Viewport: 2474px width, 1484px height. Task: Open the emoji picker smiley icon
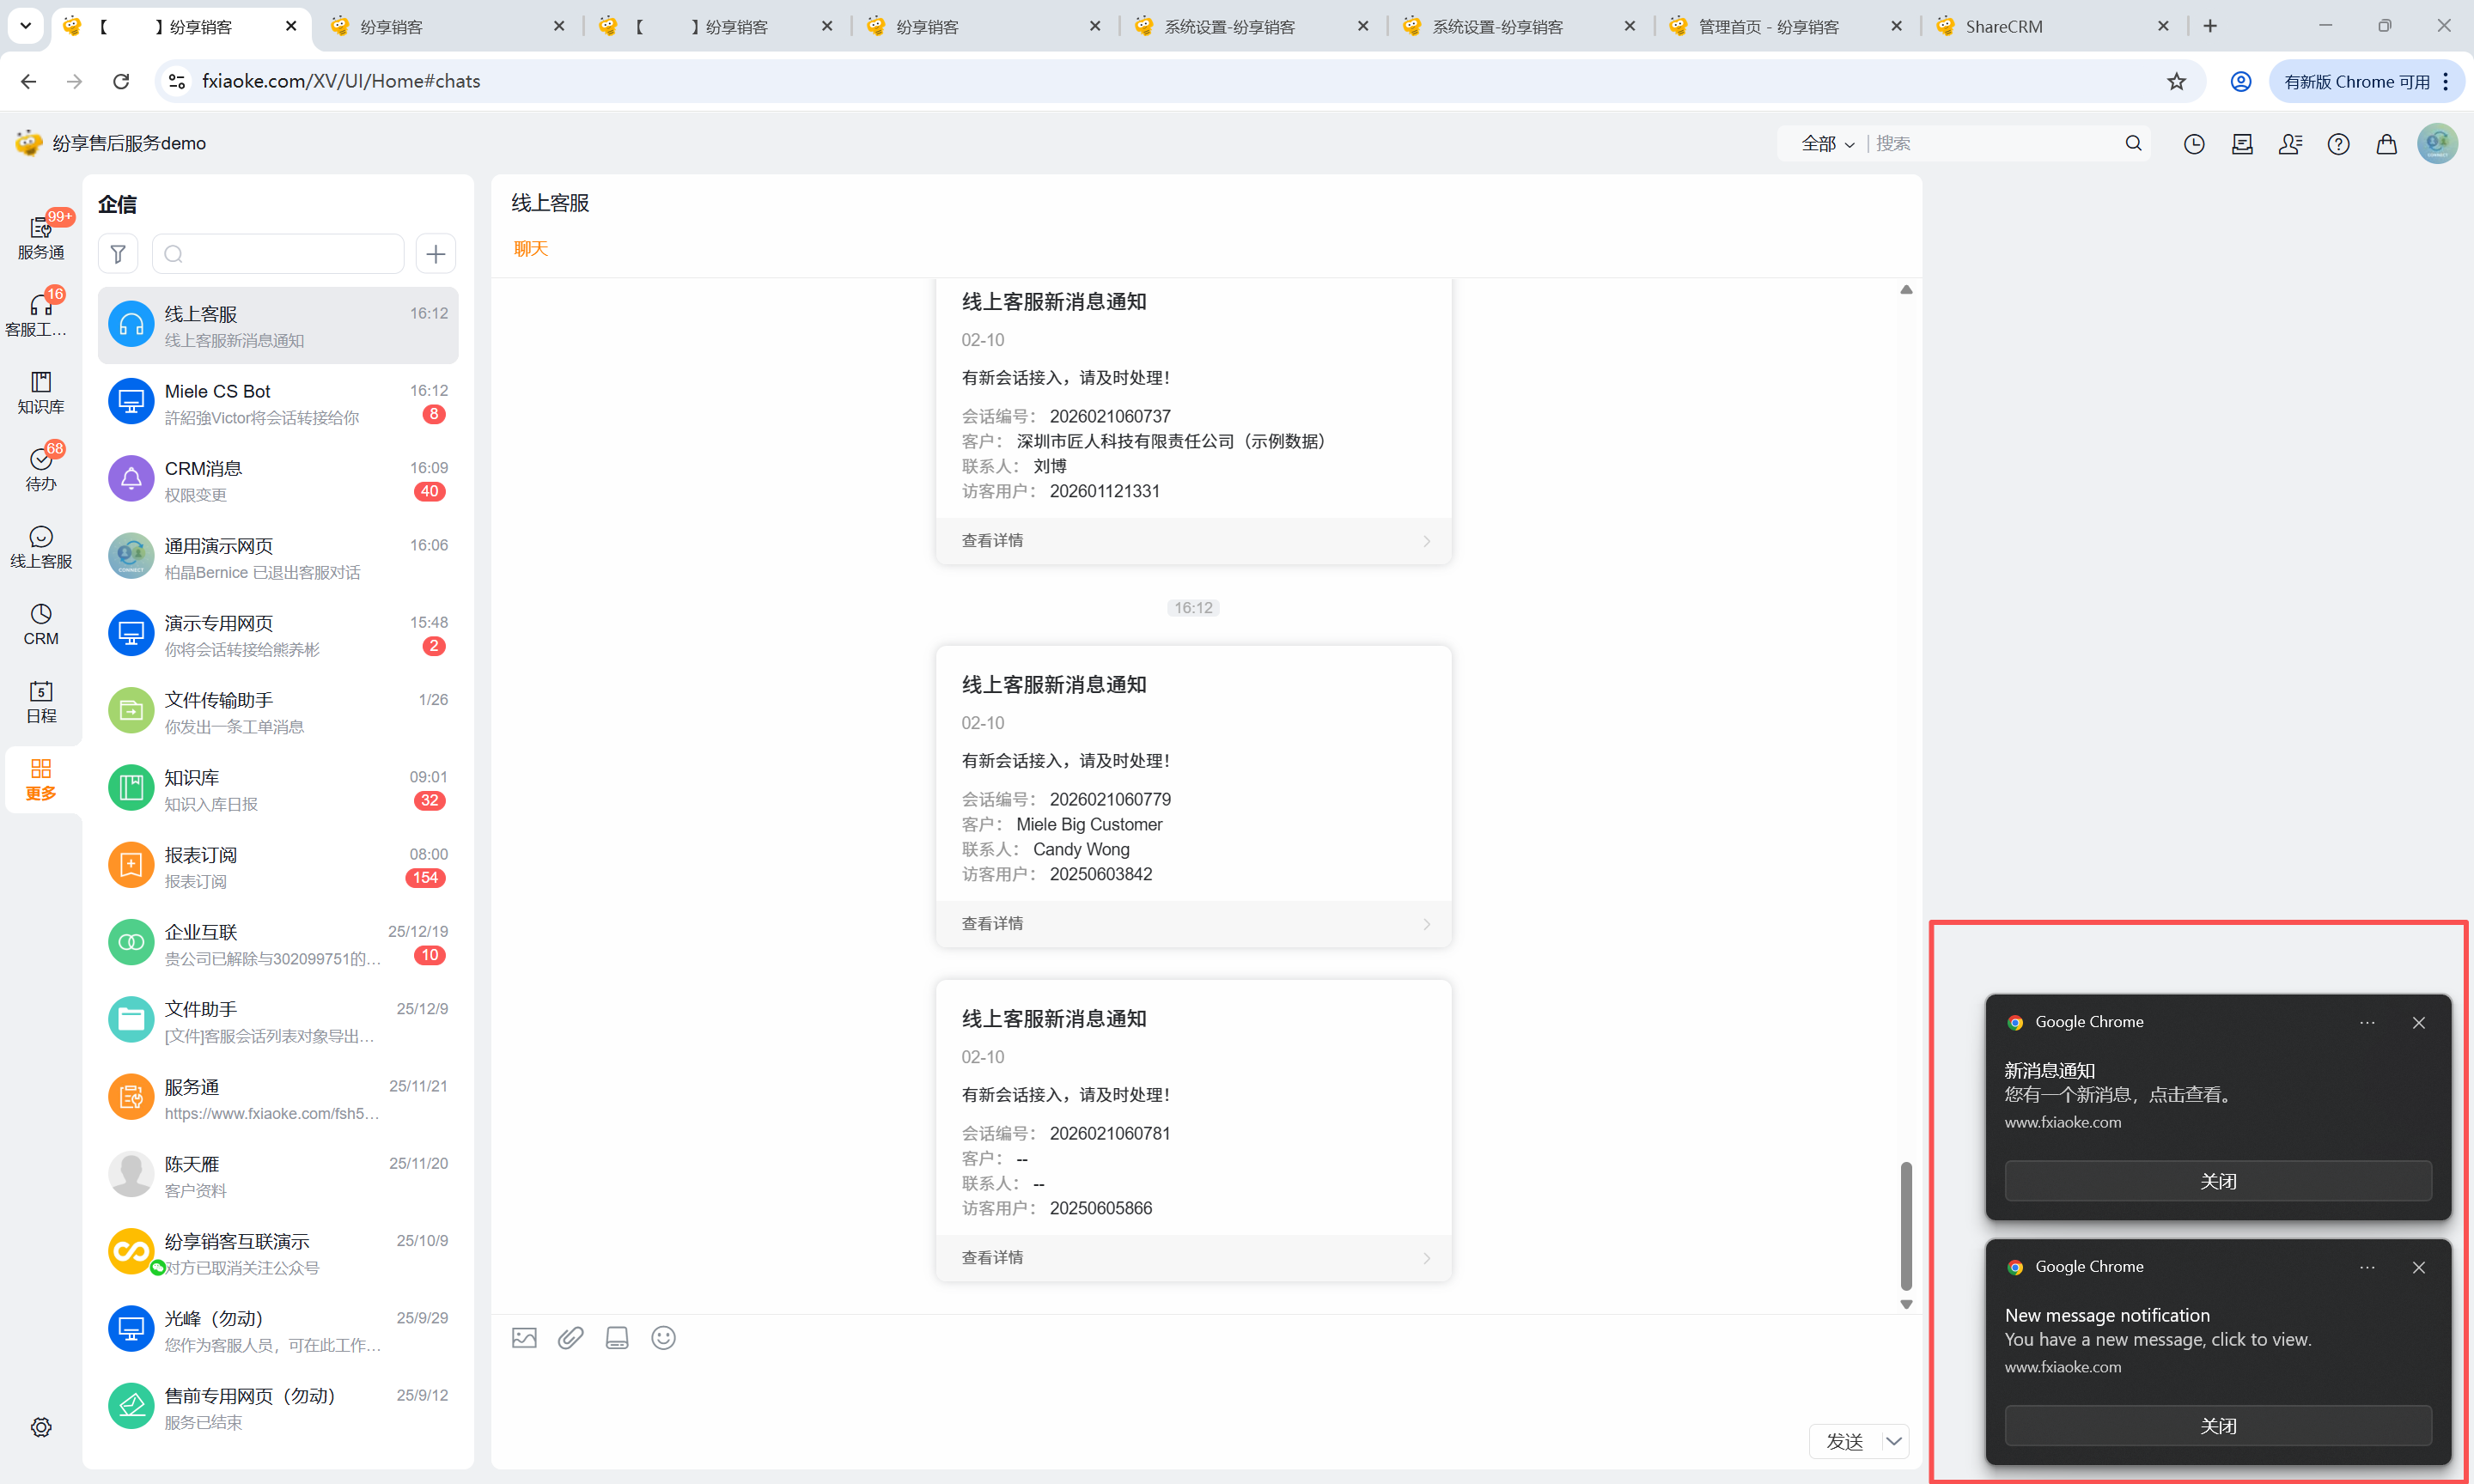pyautogui.click(x=663, y=1338)
